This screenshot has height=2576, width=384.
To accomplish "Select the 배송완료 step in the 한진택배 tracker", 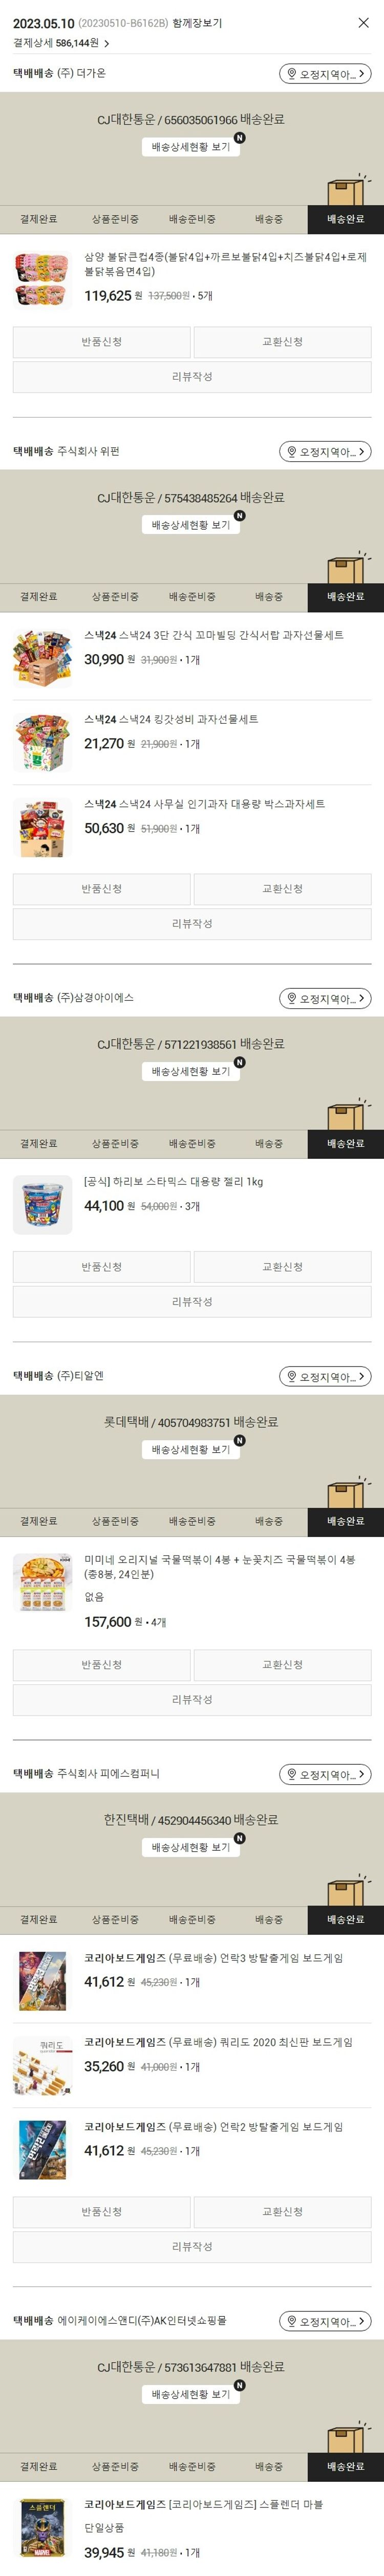I will click(345, 1919).
